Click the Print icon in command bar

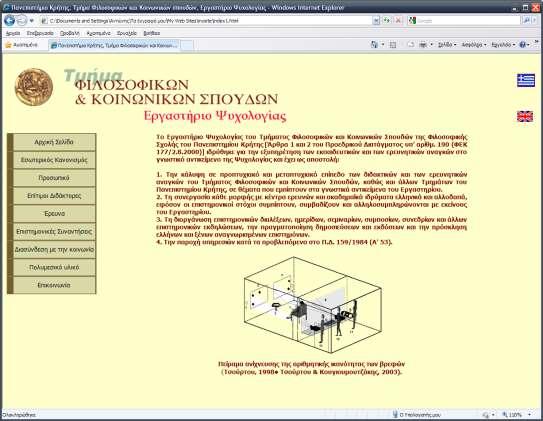pos(423,45)
